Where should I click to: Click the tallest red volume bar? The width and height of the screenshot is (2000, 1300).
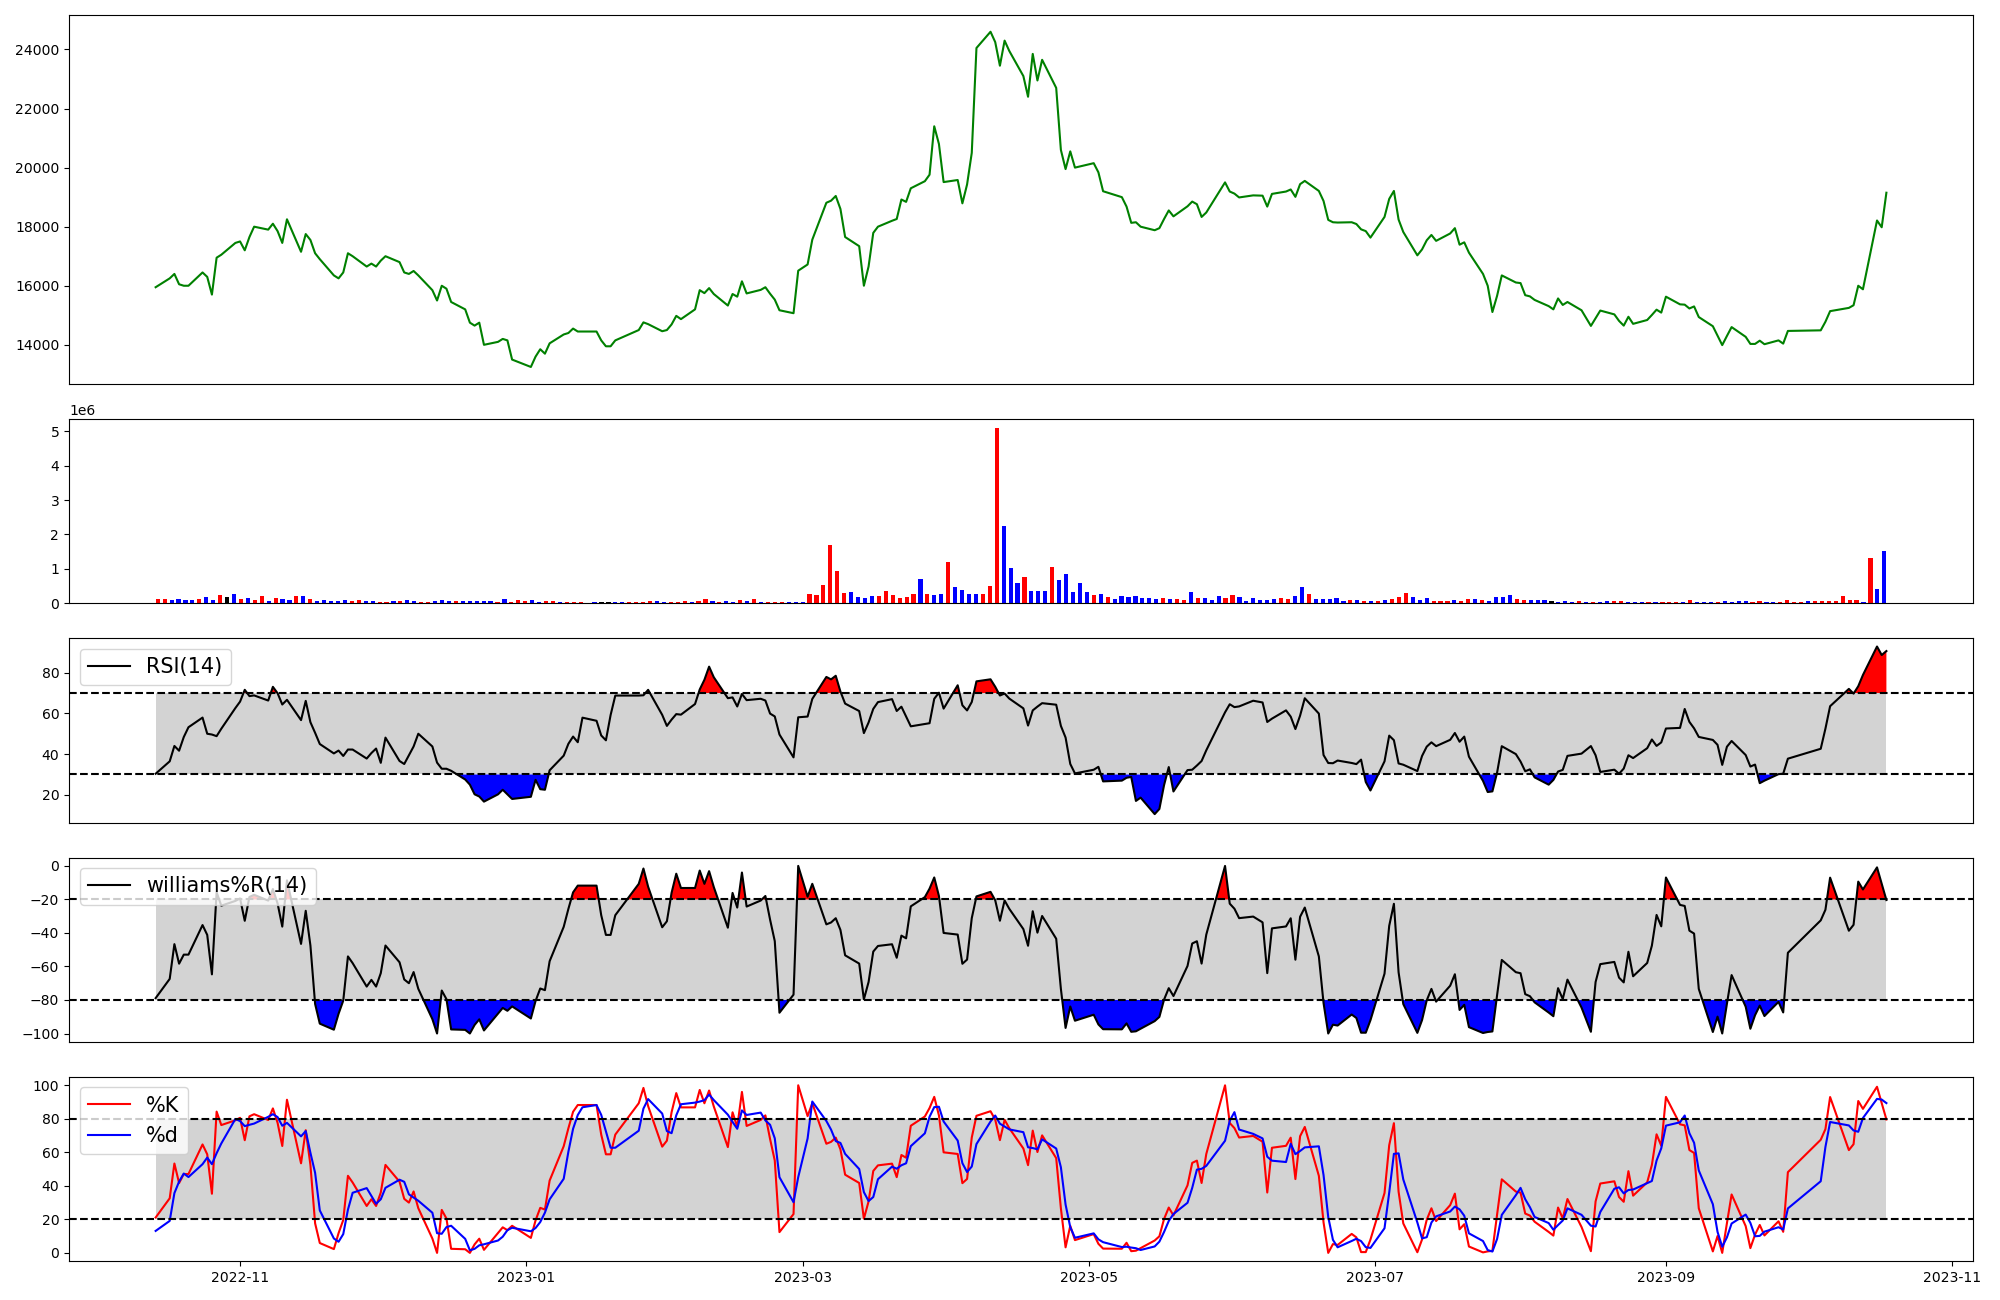tap(997, 515)
